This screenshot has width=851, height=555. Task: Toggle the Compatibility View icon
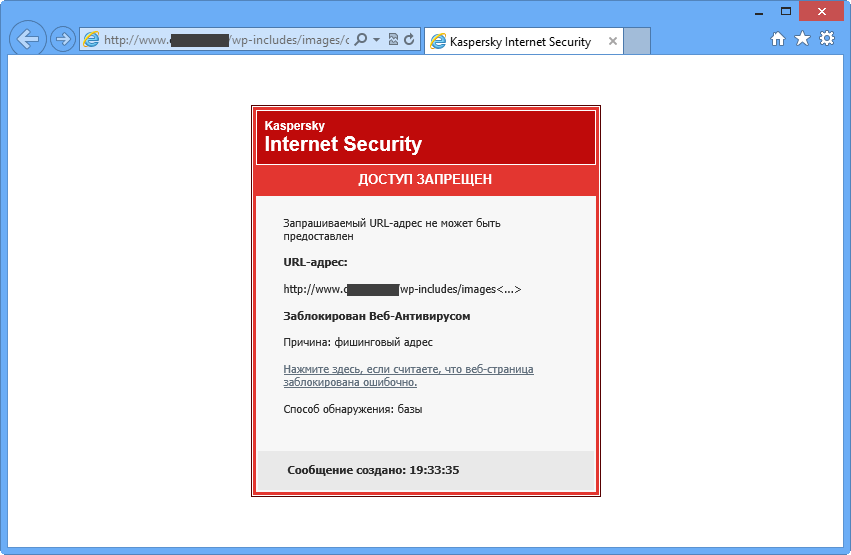pyautogui.click(x=393, y=39)
